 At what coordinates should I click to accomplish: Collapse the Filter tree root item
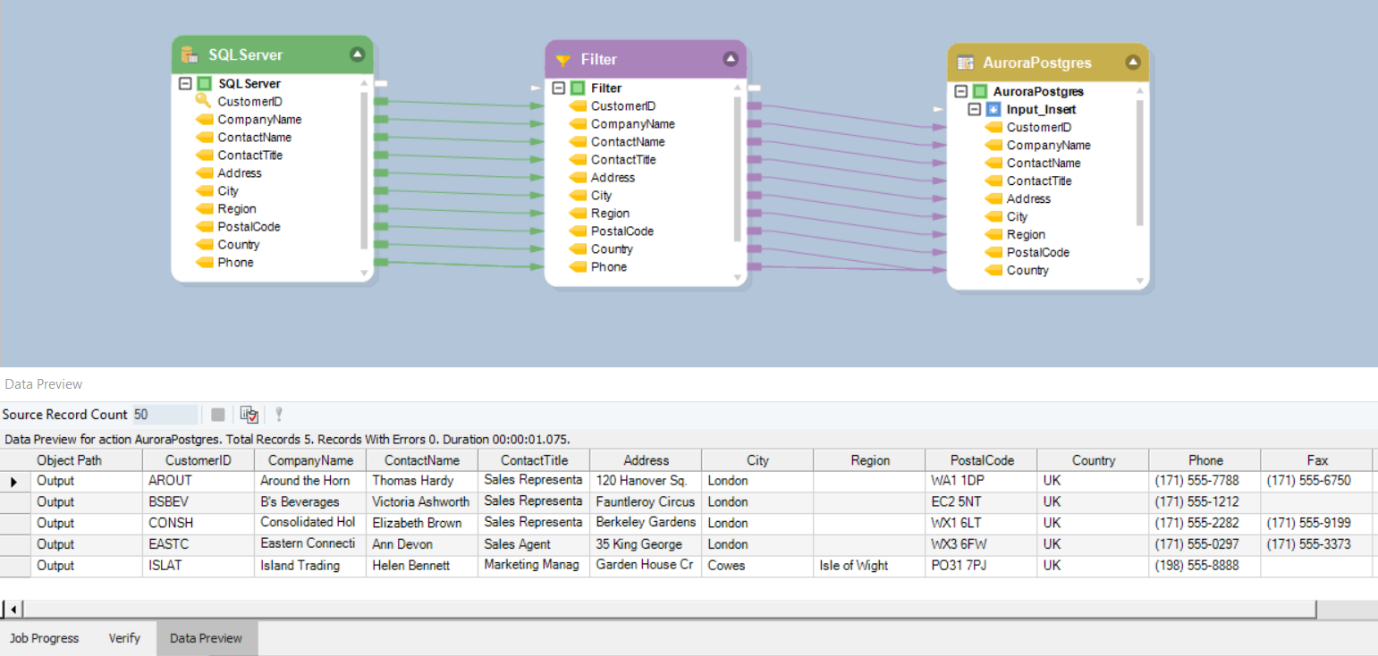tap(559, 87)
